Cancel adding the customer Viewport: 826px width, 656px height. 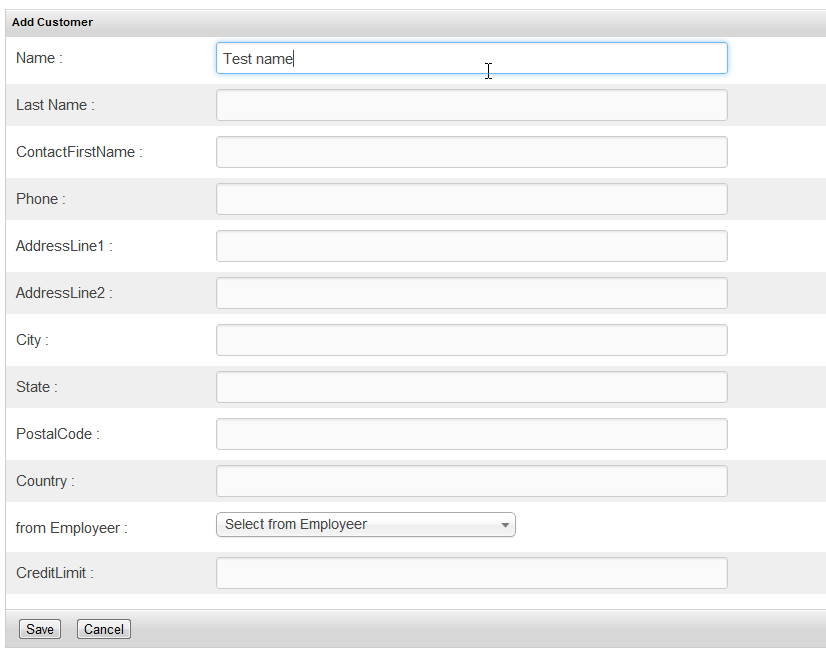tap(104, 629)
